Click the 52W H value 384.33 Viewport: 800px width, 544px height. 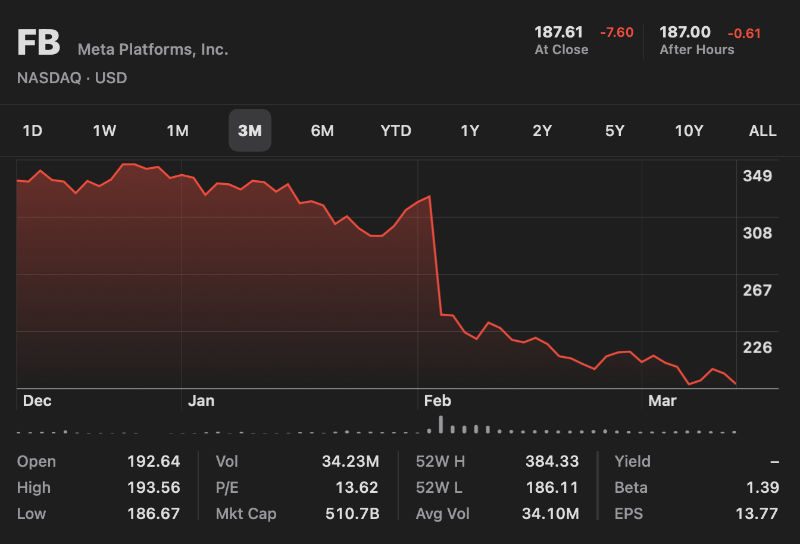click(552, 461)
